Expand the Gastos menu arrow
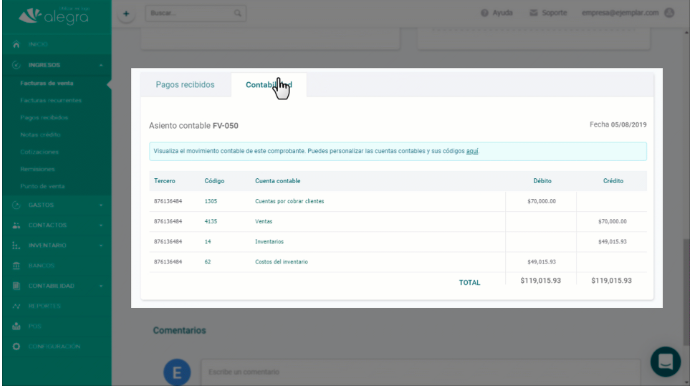The width and height of the screenshot is (694, 388). click(x=101, y=205)
